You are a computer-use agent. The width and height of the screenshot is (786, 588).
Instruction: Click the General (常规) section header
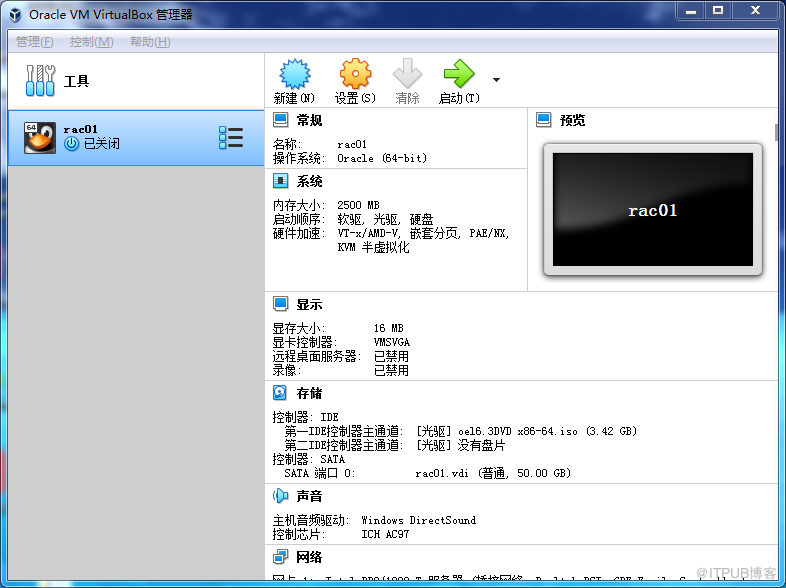[309, 121]
